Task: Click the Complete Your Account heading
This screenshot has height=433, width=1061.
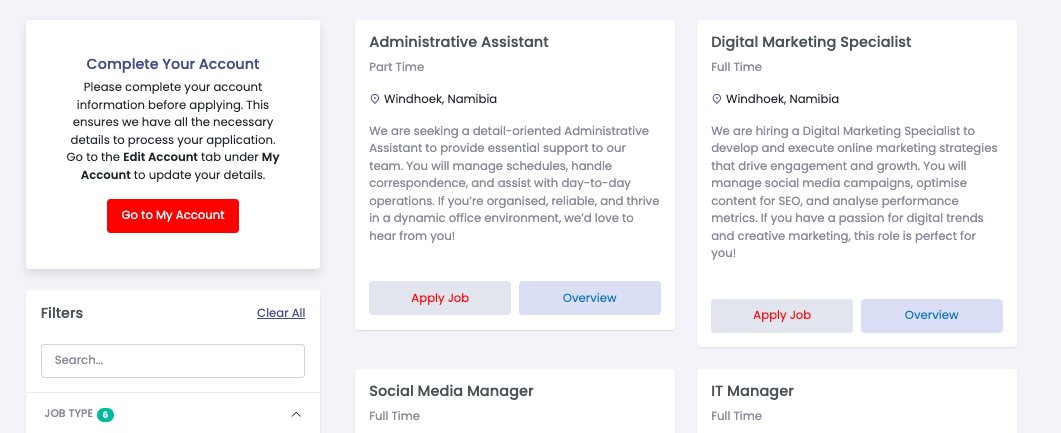Action: click(173, 64)
